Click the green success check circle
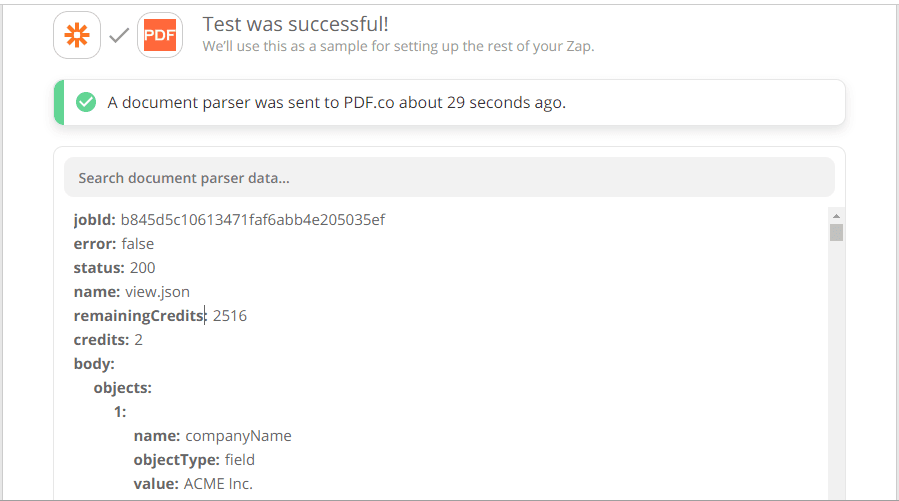This screenshot has width=899, height=501. click(x=86, y=102)
